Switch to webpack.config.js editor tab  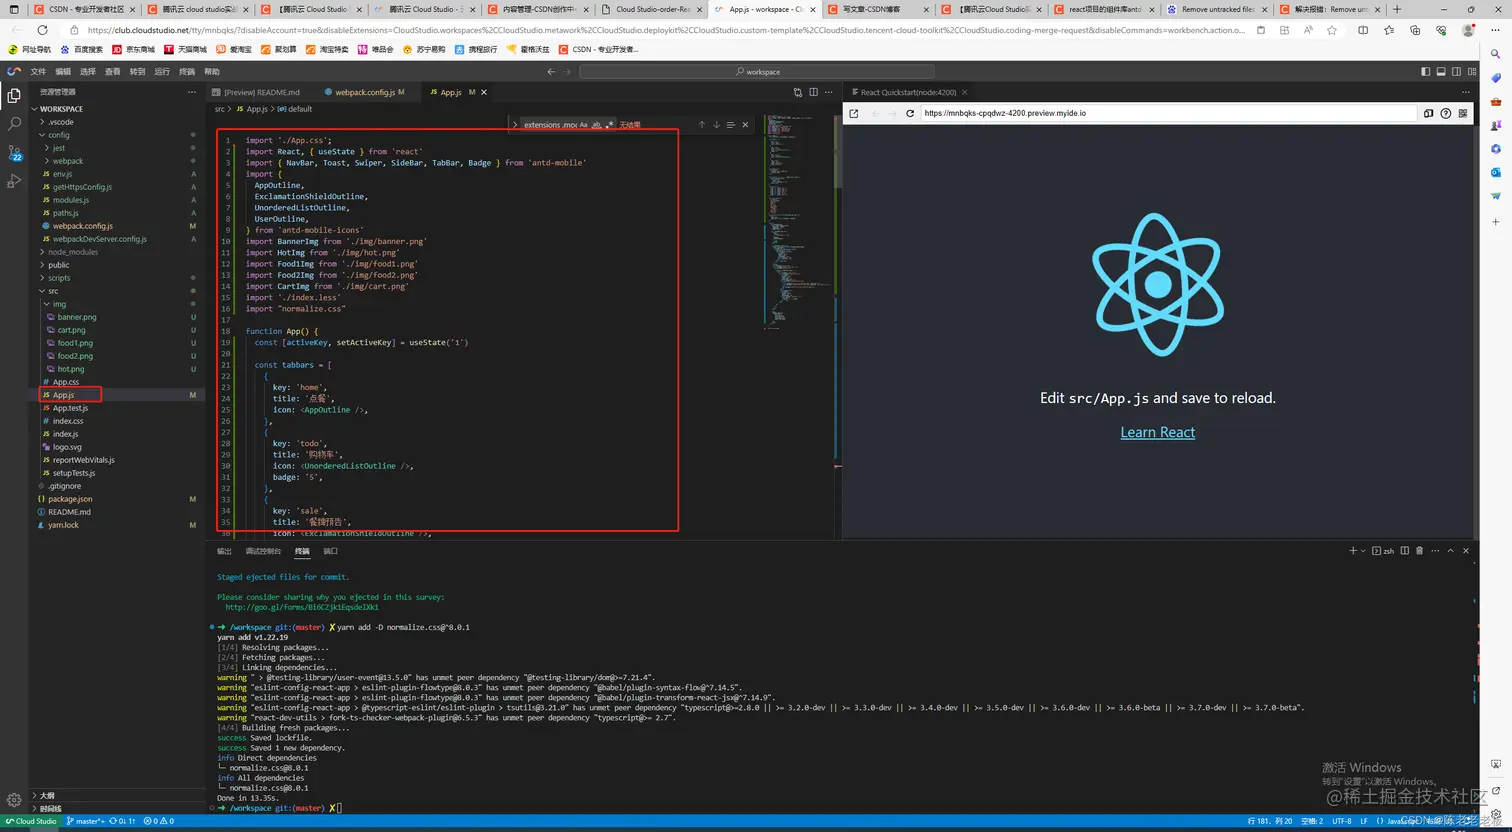(x=366, y=92)
